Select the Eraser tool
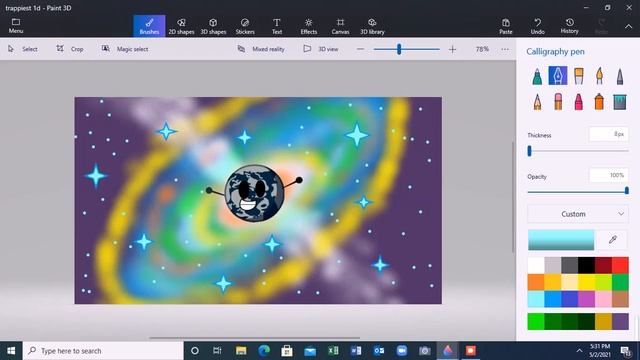This screenshot has width=640, height=360. [x=558, y=102]
